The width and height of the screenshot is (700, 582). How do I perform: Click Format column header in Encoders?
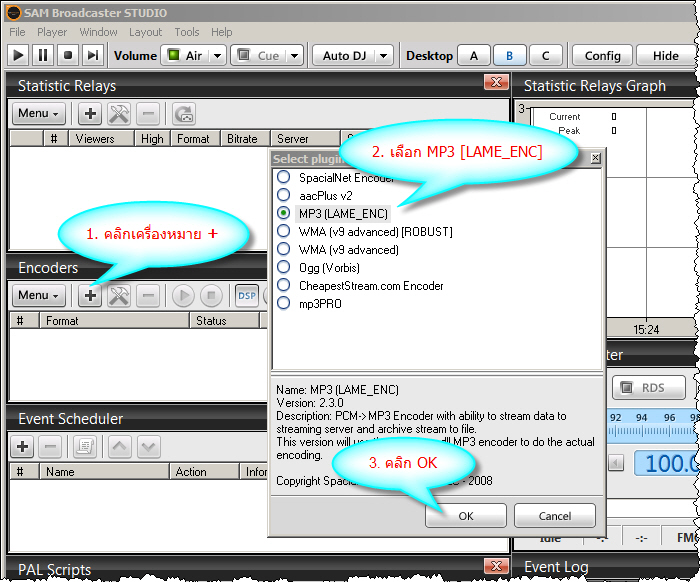[114, 320]
